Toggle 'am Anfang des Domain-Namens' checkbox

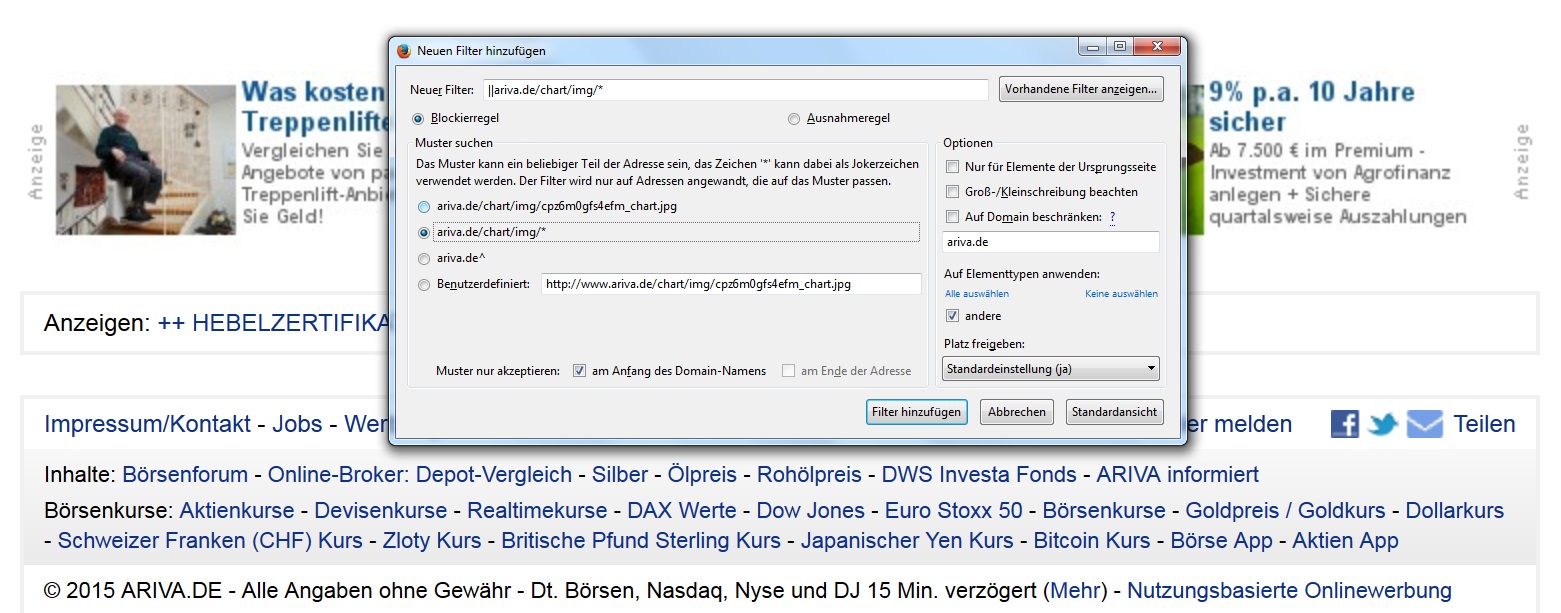(x=579, y=371)
